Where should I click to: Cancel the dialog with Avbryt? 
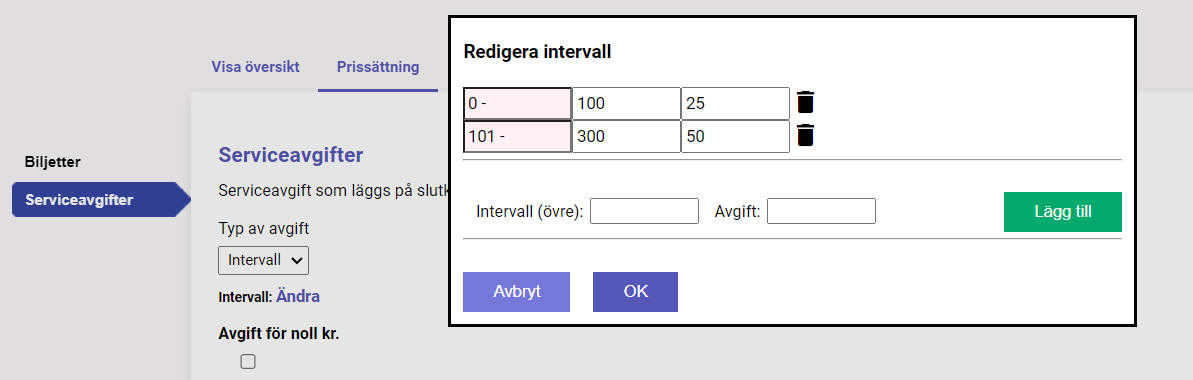click(517, 292)
